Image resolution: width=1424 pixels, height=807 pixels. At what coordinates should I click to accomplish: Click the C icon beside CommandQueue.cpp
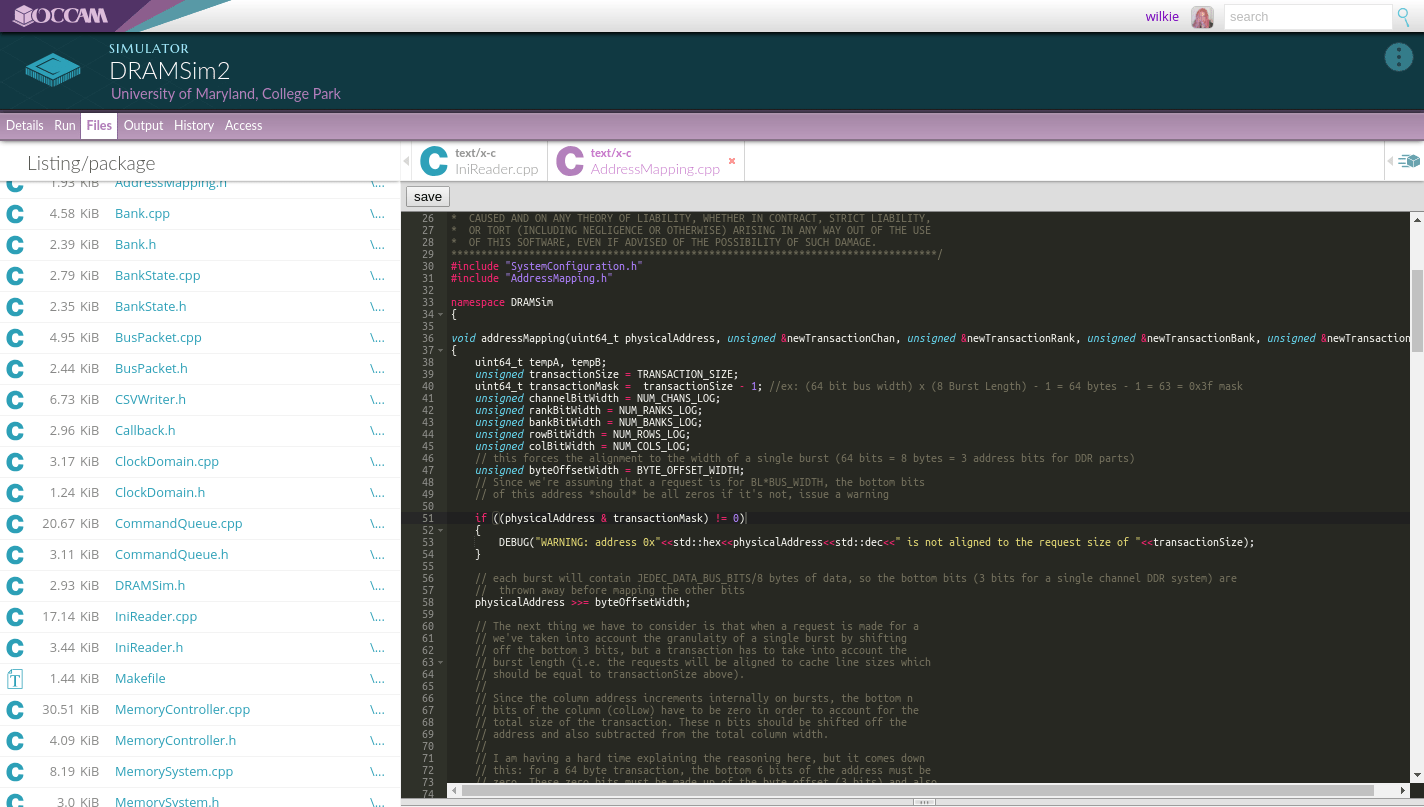pyautogui.click(x=15, y=523)
